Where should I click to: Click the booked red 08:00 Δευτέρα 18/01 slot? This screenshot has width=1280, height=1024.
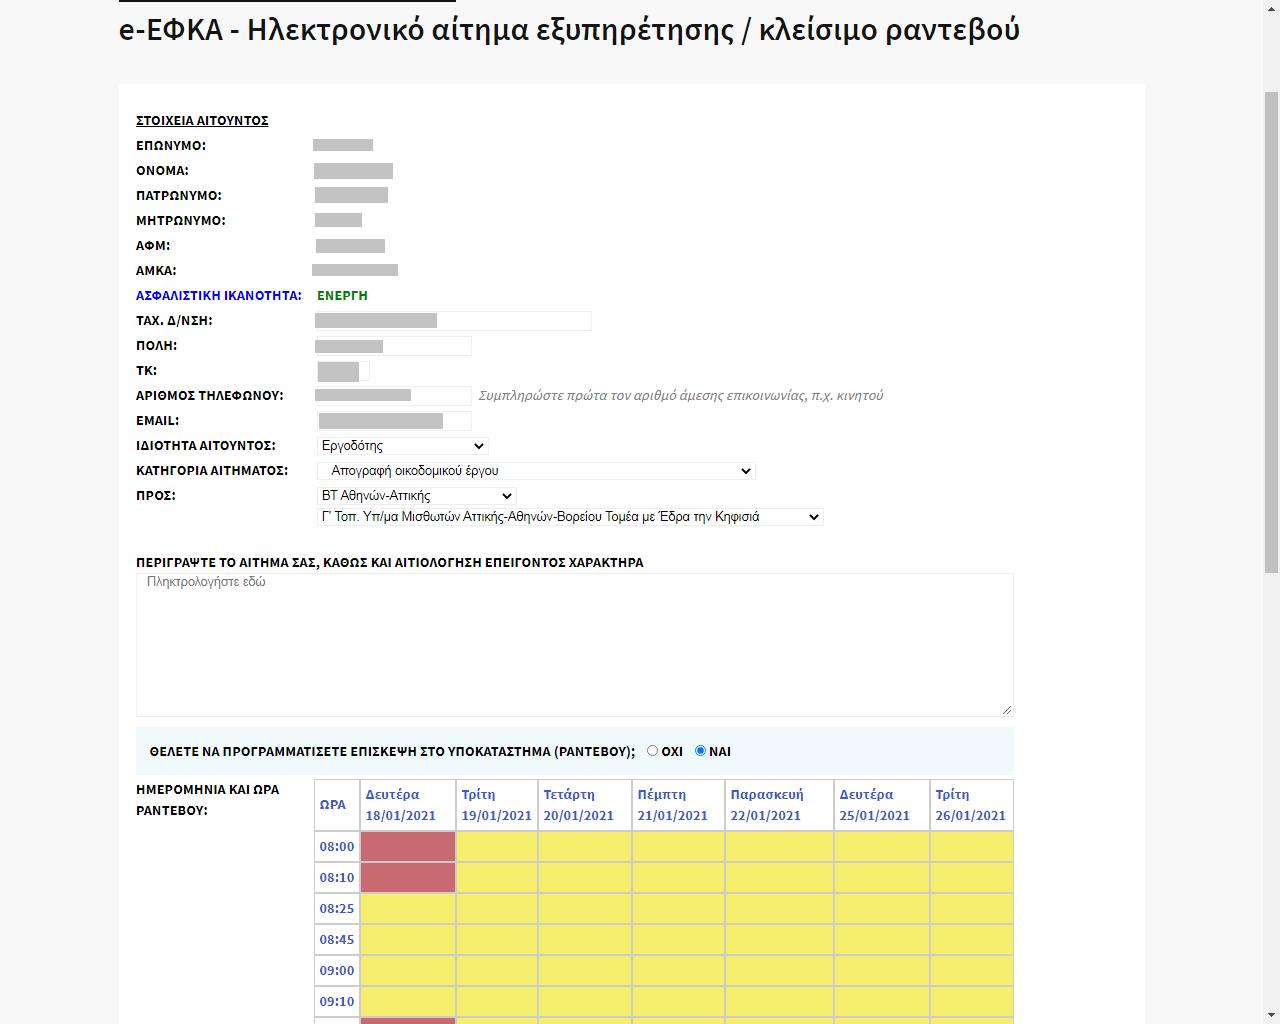click(x=407, y=847)
